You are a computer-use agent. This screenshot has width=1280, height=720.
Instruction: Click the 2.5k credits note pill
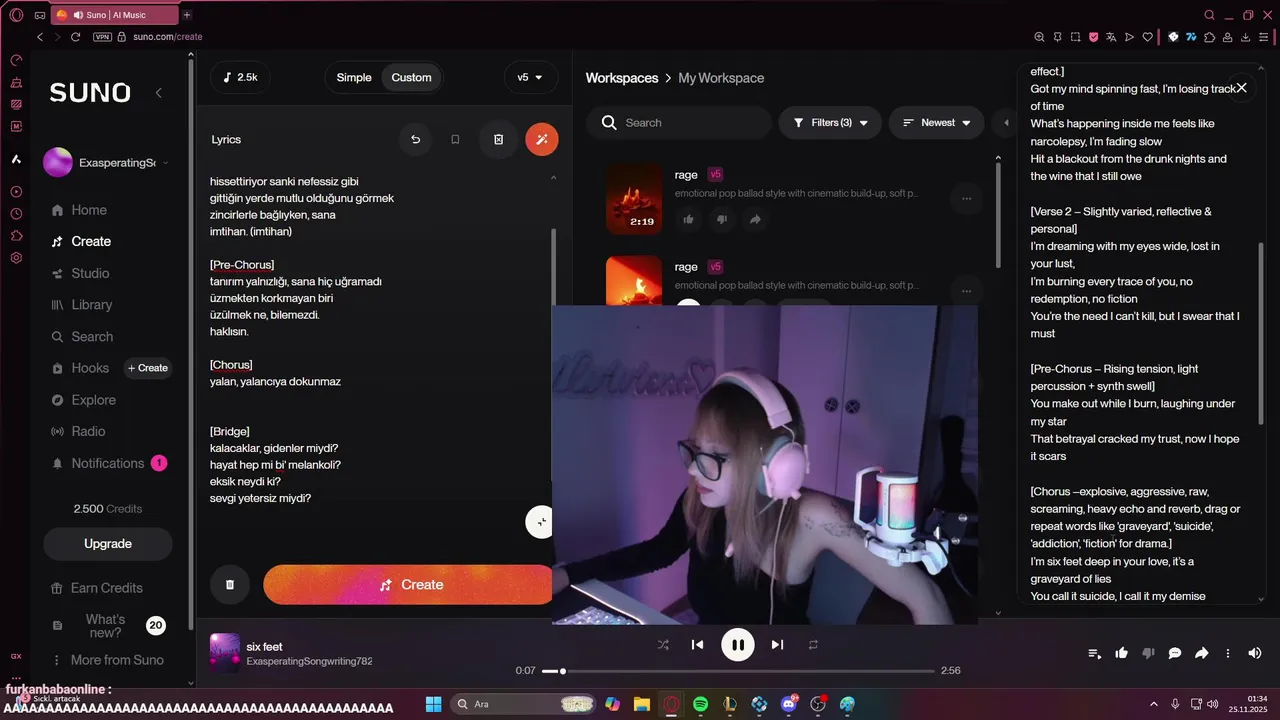[x=240, y=77]
